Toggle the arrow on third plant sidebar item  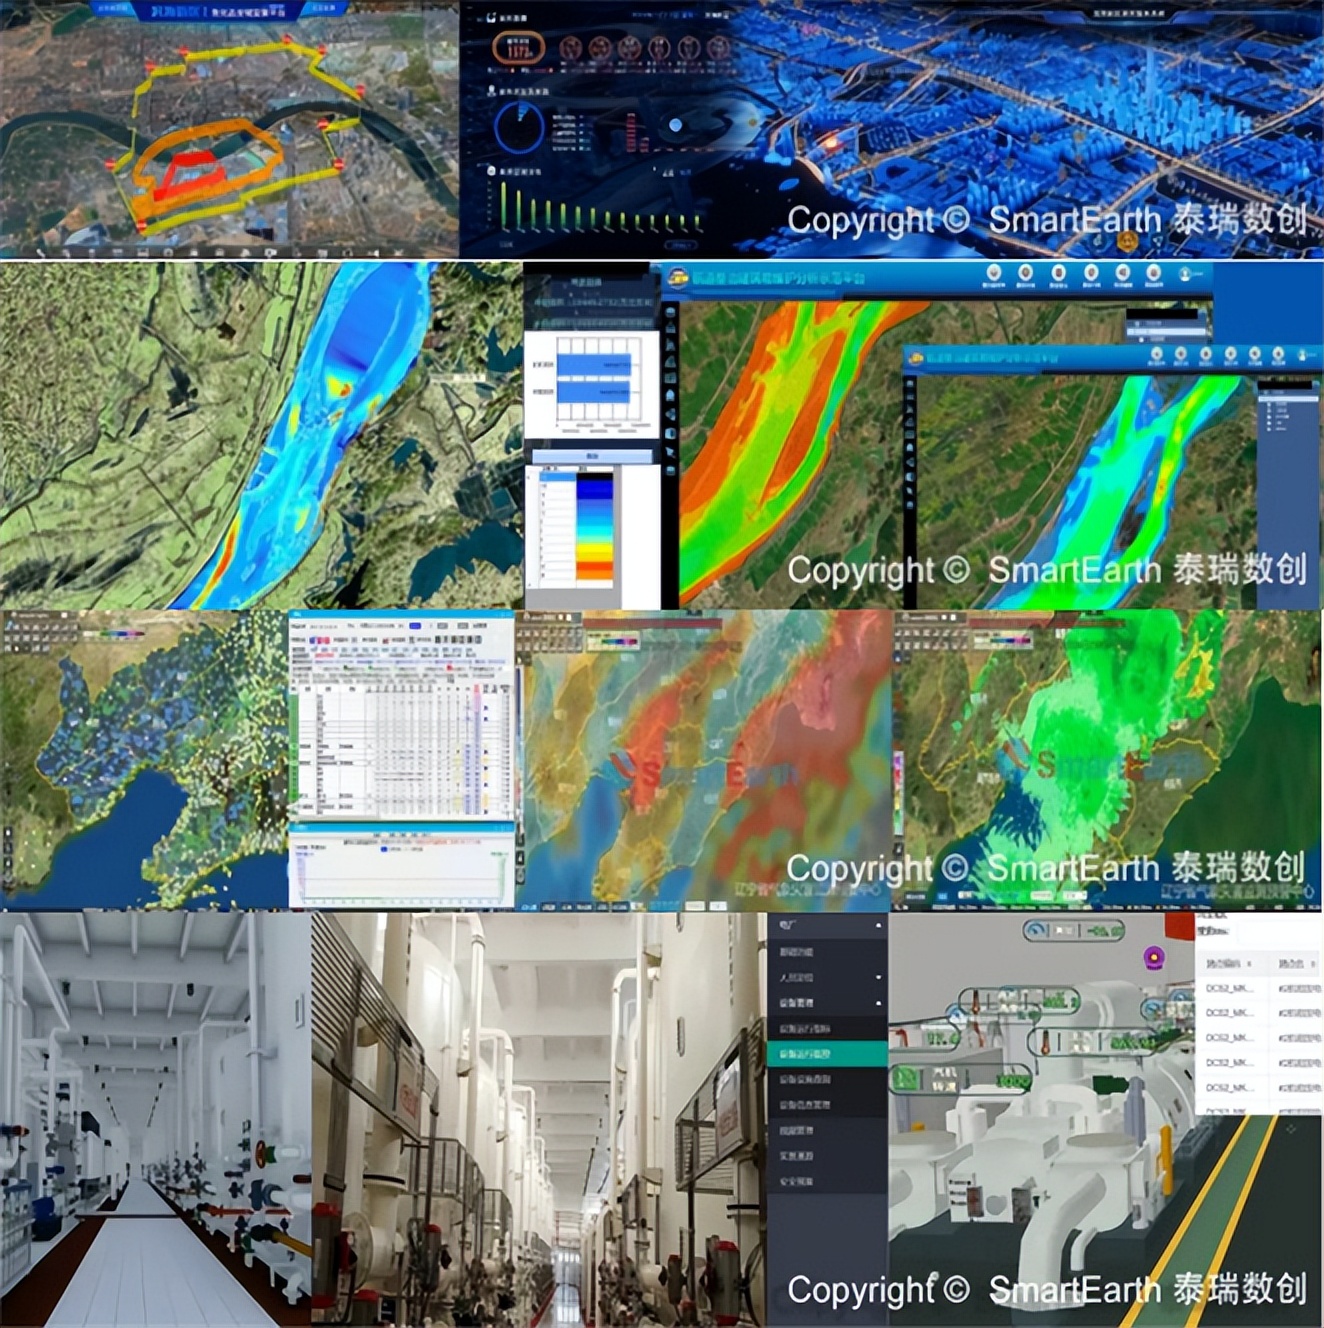click(879, 977)
